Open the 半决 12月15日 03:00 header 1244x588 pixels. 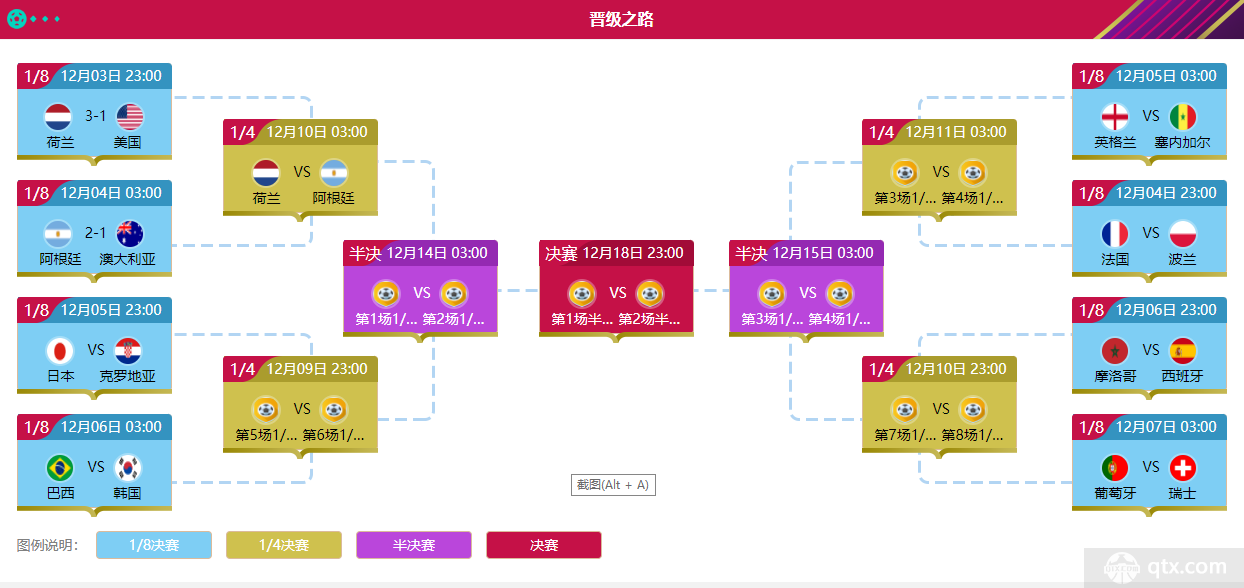click(806, 253)
